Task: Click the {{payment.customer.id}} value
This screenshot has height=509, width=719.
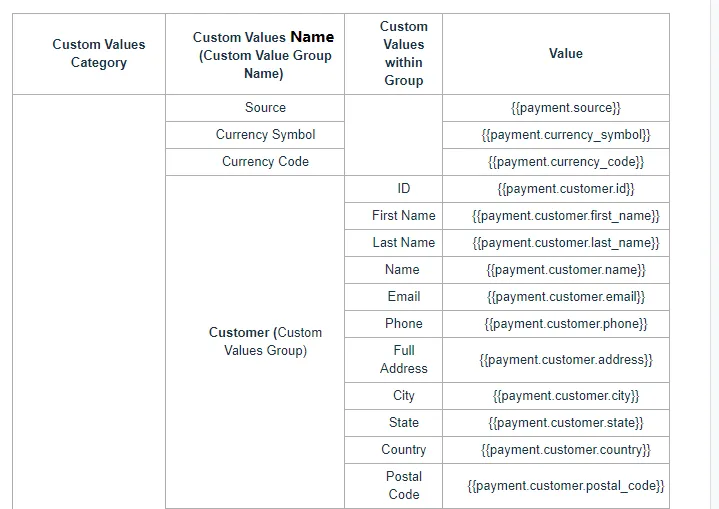Action: point(565,188)
